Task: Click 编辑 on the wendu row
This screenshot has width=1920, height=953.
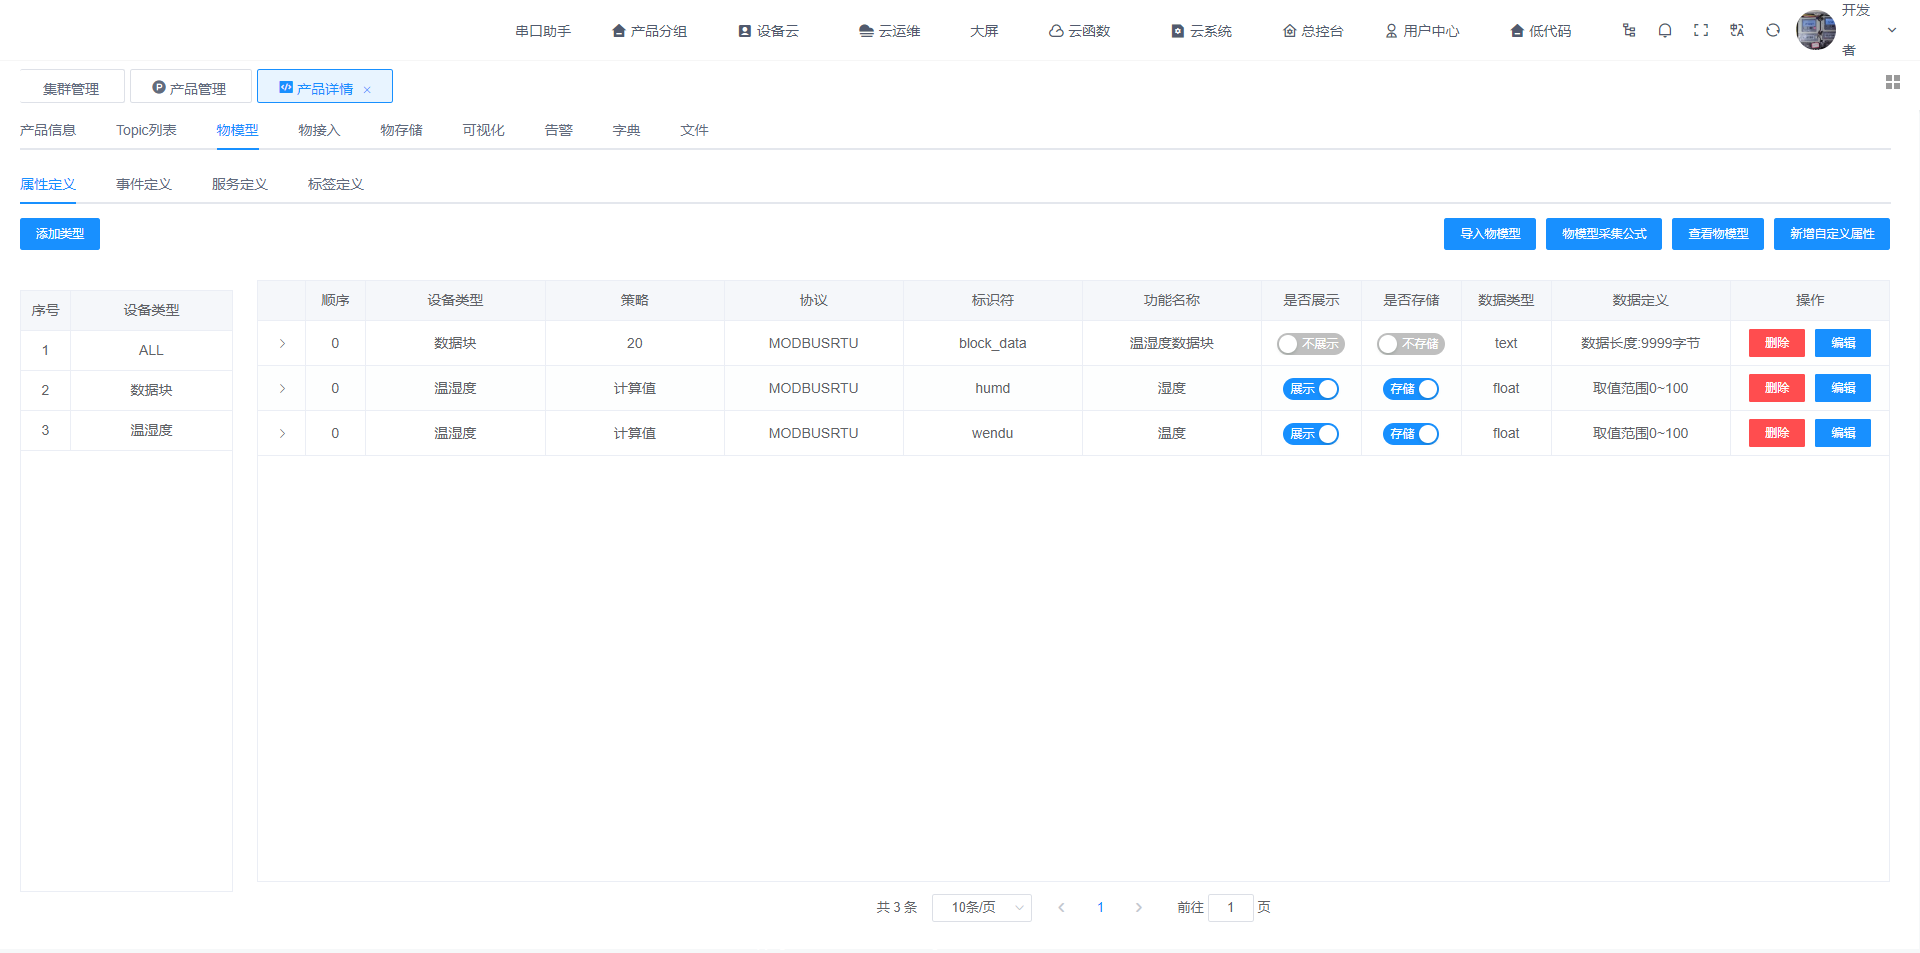Action: [1842, 433]
